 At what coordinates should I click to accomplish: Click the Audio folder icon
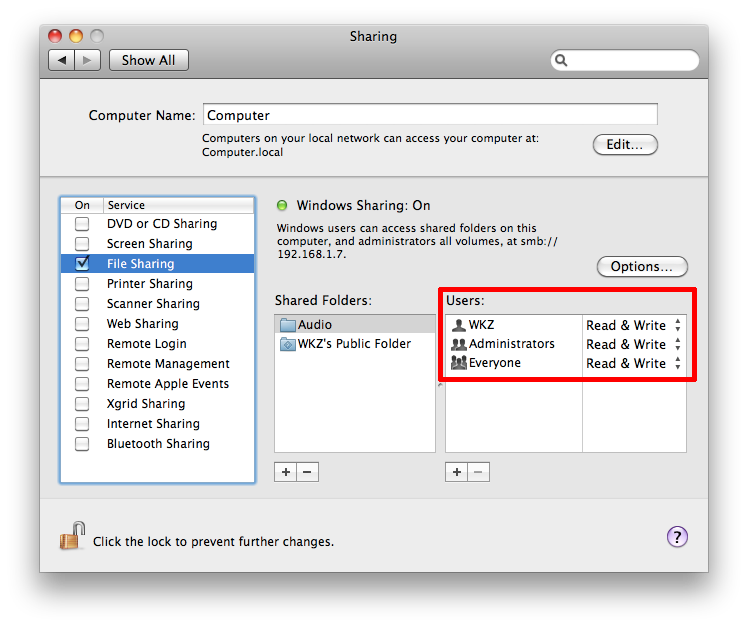click(288, 325)
